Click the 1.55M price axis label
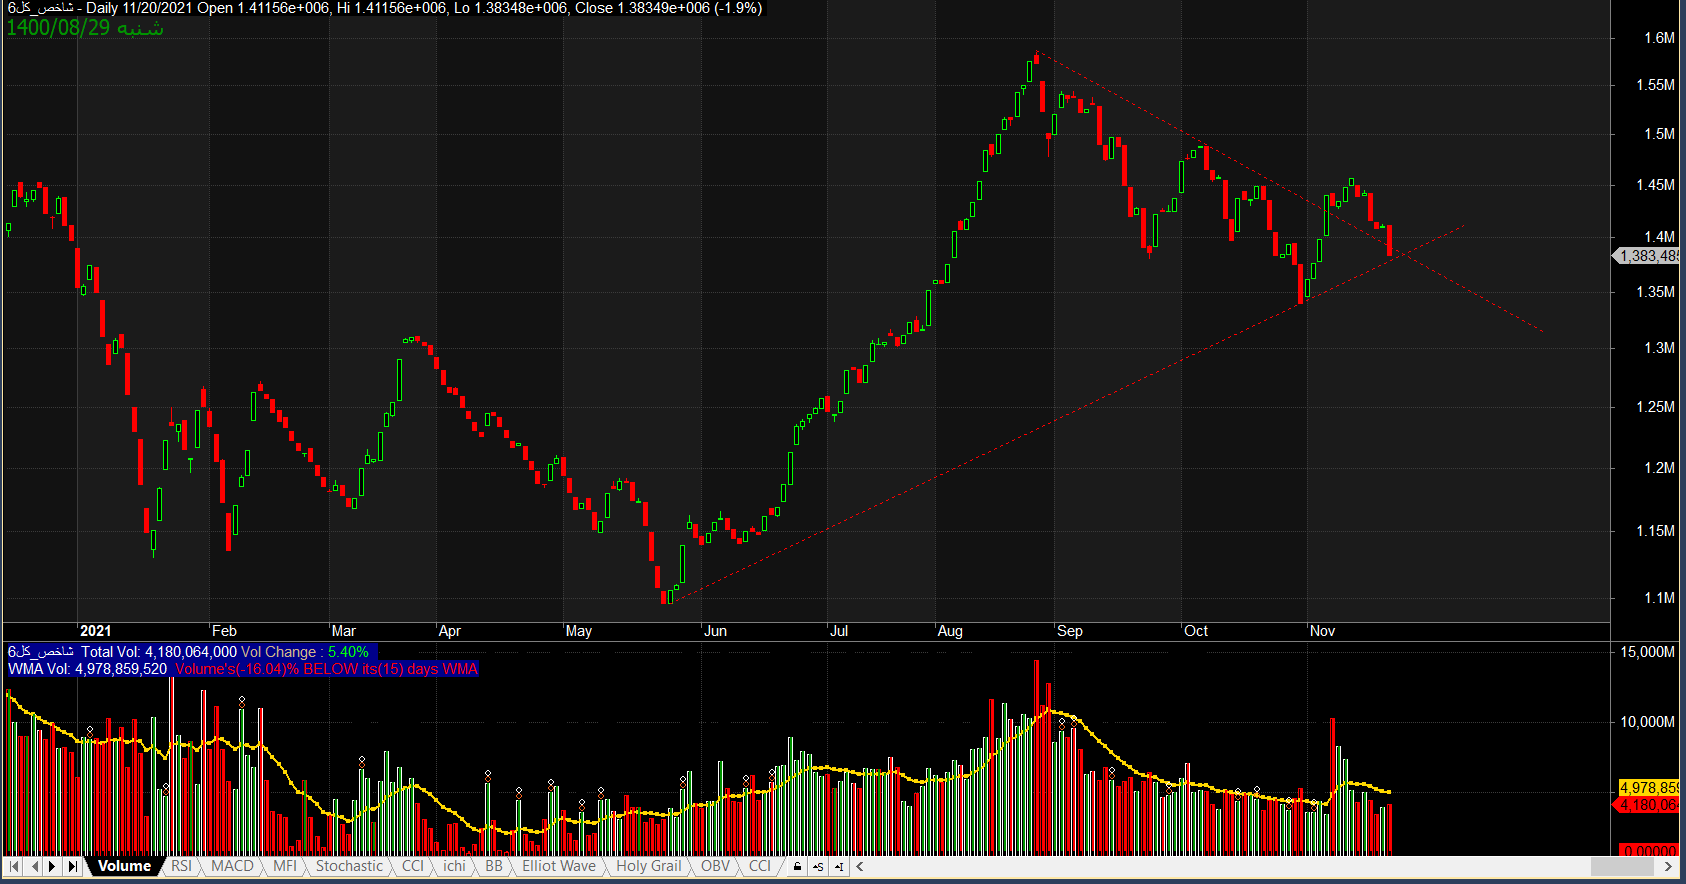This screenshot has height=884, width=1686. coord(1655,85)
